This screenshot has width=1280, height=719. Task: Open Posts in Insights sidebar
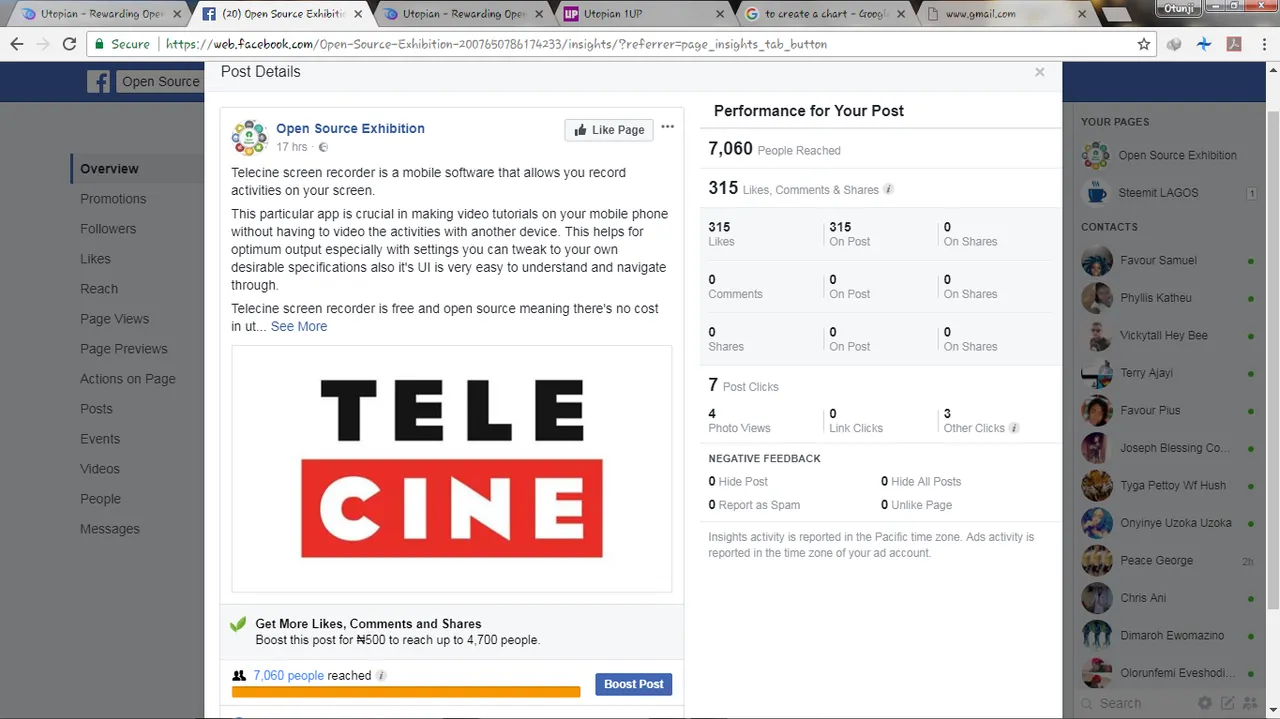96,409
